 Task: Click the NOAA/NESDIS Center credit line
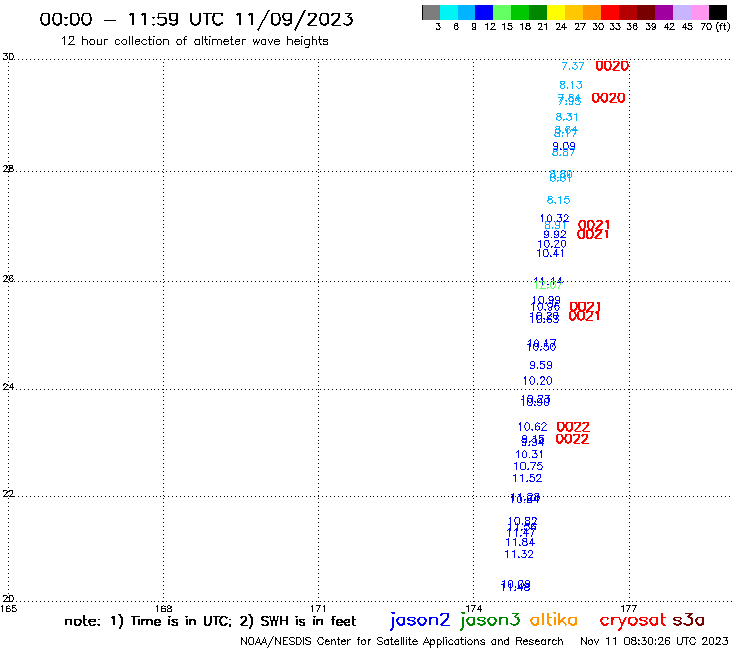tap(402, 642)
